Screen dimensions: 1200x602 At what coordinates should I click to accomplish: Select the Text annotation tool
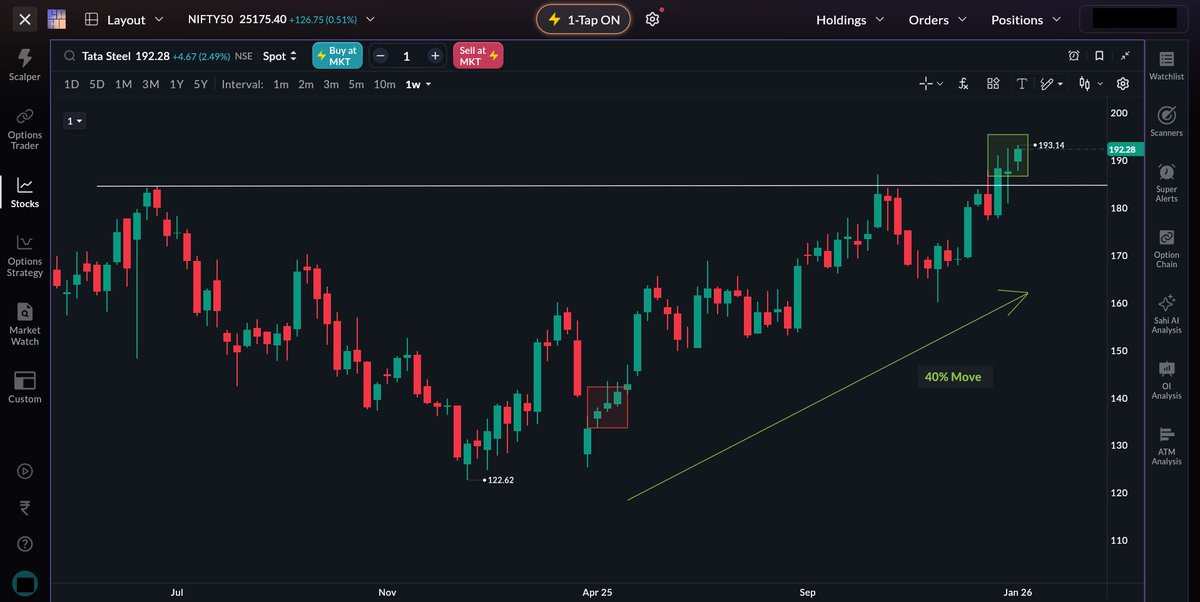(1021, 84)
